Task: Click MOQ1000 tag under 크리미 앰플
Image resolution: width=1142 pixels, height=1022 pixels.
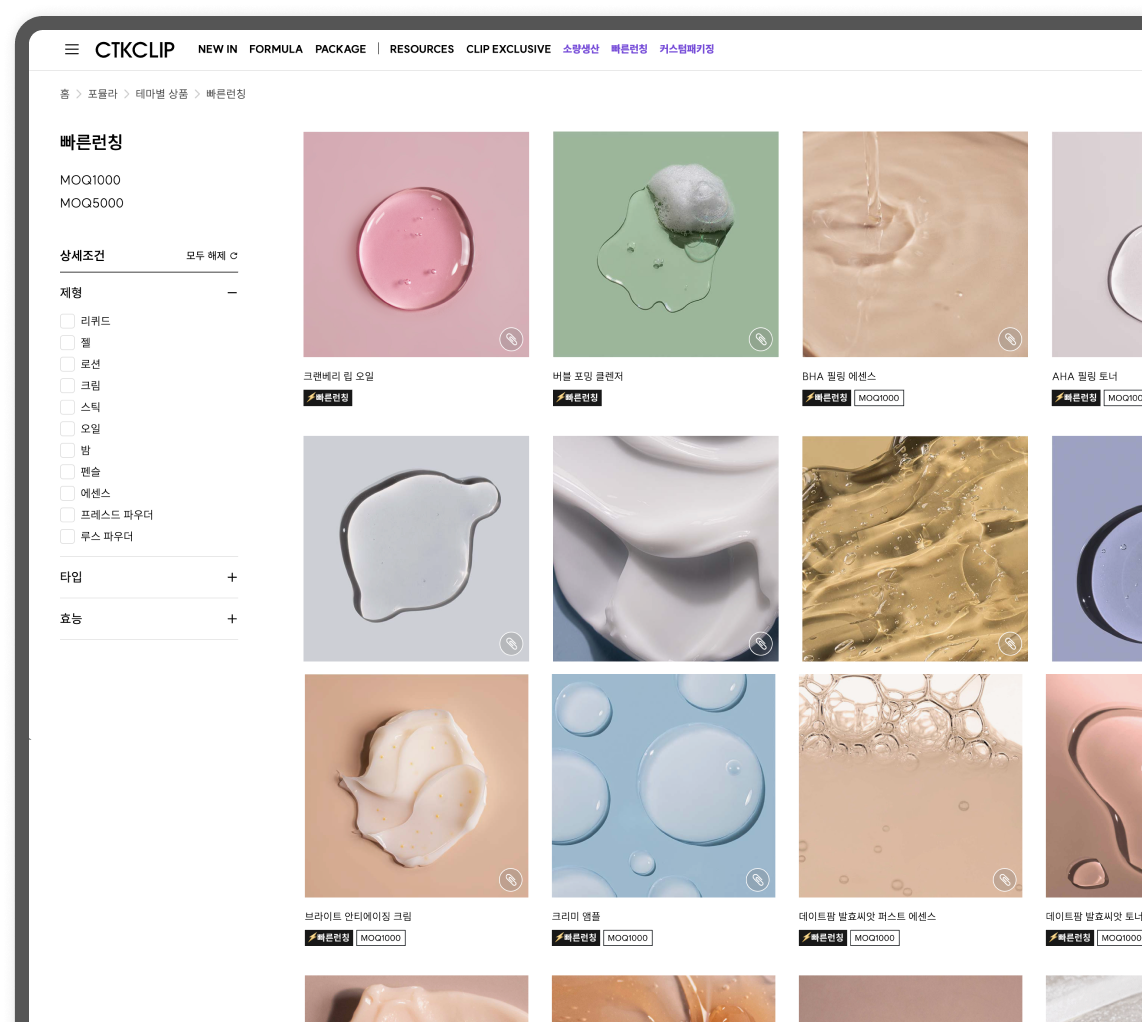Action: [628, 938]
